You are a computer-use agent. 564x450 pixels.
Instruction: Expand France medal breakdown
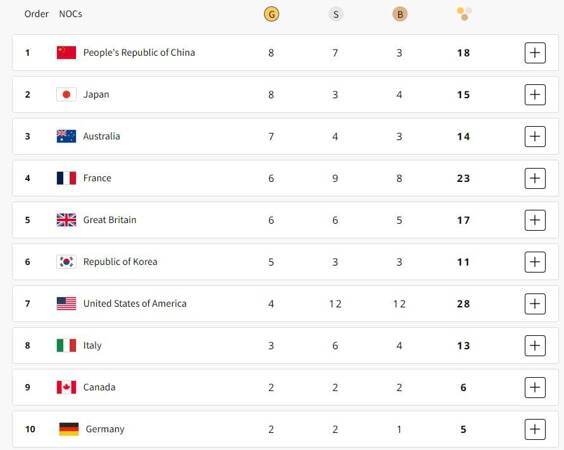pos(535,178)
